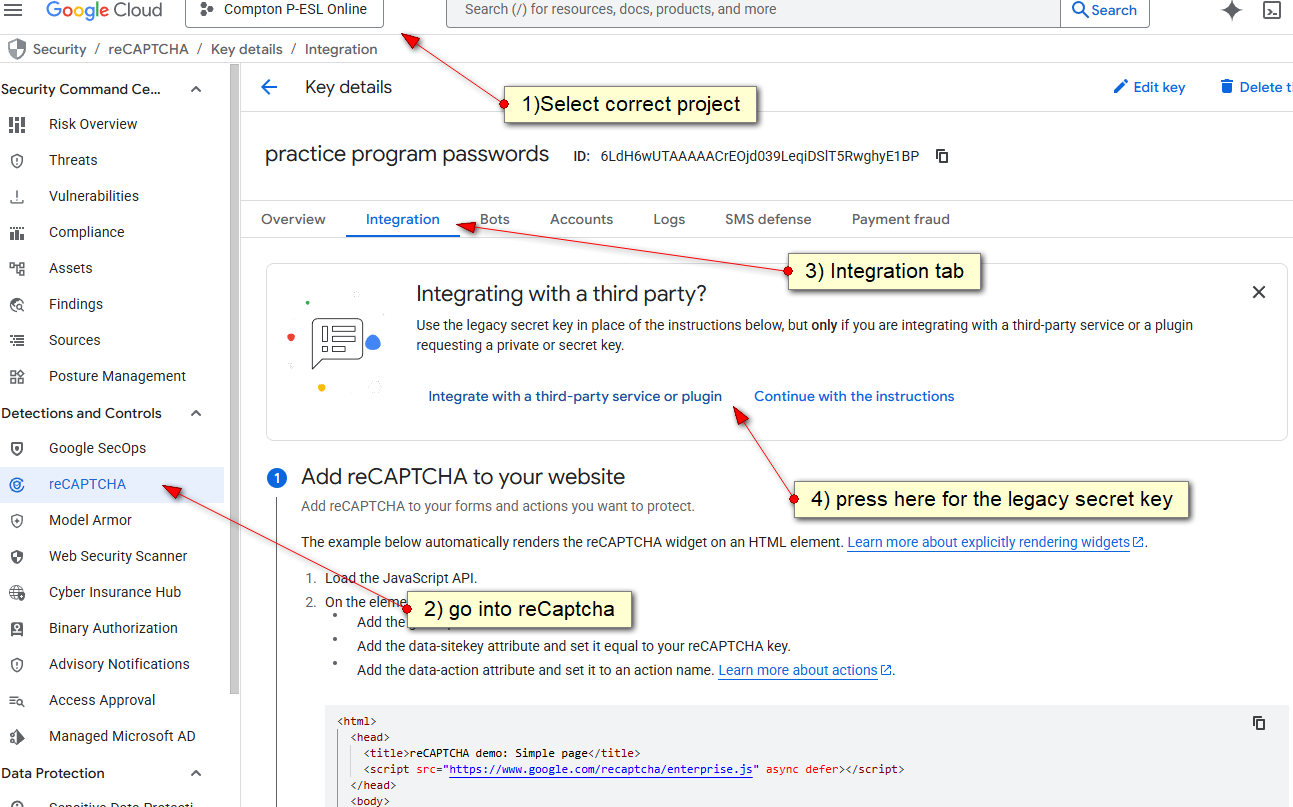Image resolution: width=1293 pixels, height=807 pixels.
Task: Click the Delete key button
Action: (x=1256, y=87)
